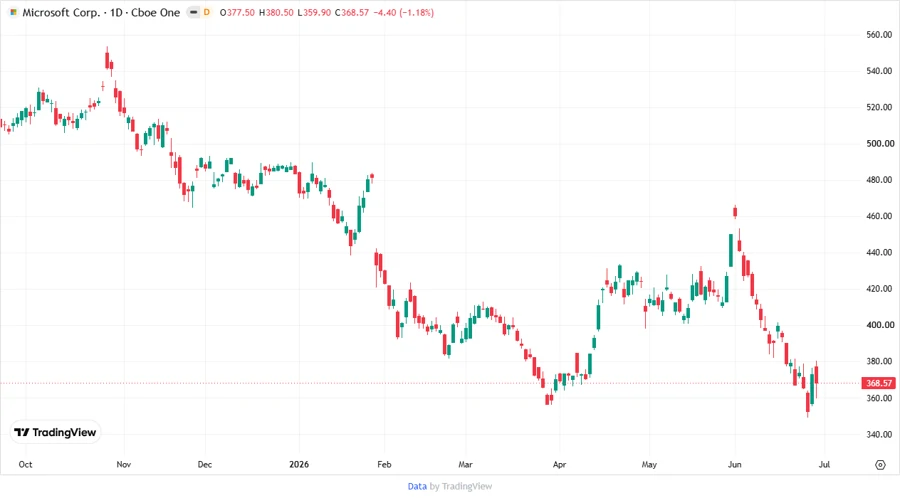Click Microsoft Corp. 1D Cboe One title
The width and height of the screenshot is (900, 498).
tap(101, 12)
